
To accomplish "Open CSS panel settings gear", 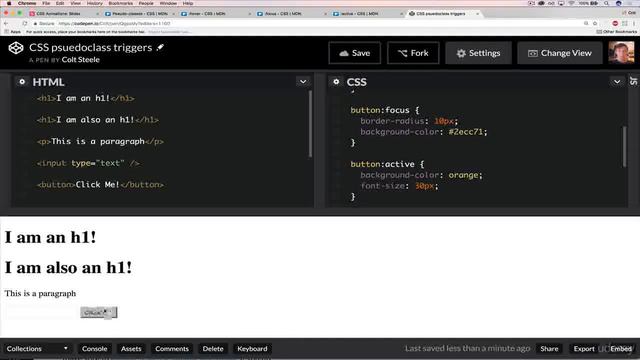I will (x=336, y=82).
